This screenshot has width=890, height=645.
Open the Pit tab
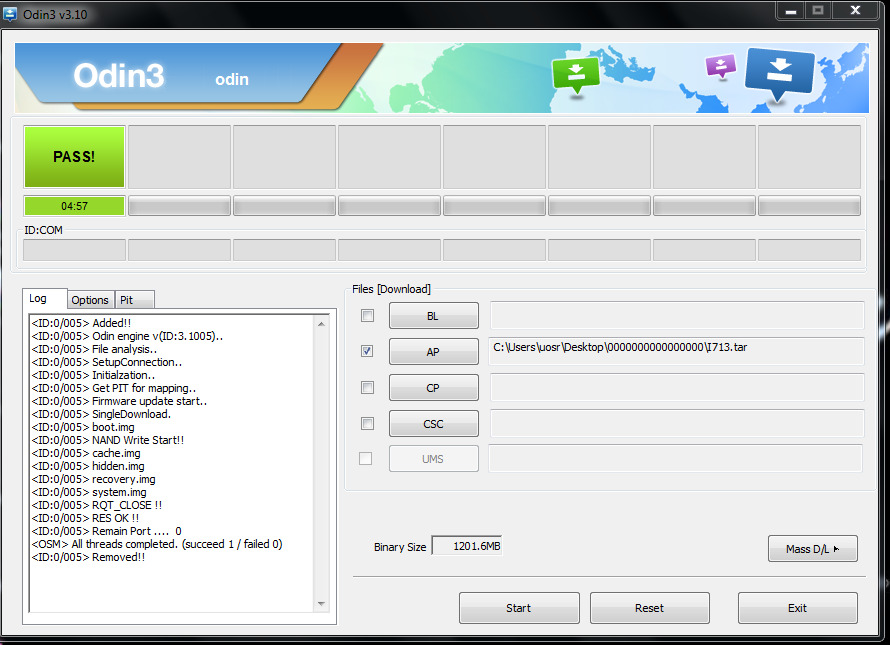[134, 300]
